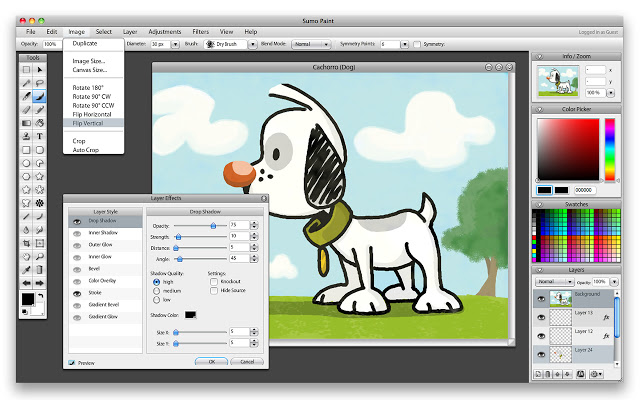640x400 pixels.
Task: Select the medium shadow quality option
Action: (x=156, y=290)
